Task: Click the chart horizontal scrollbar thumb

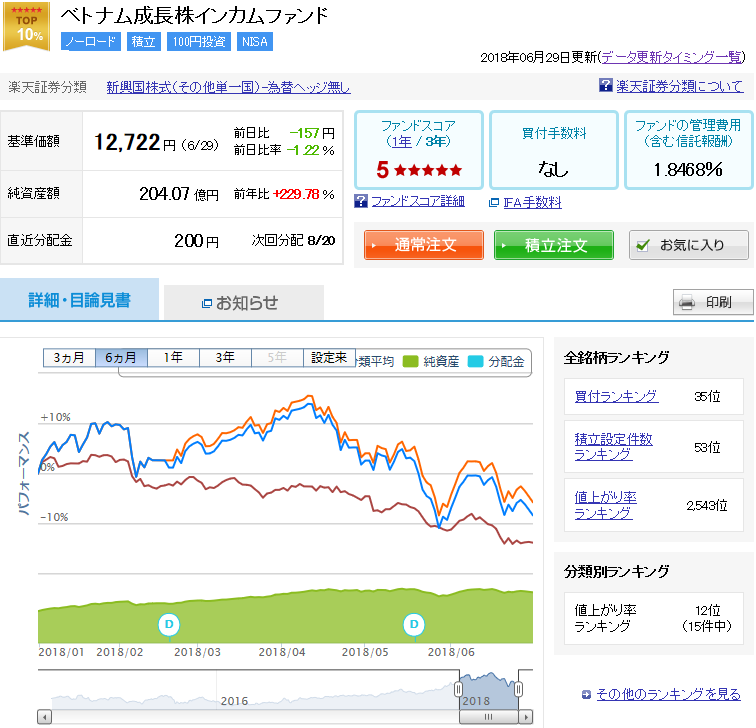Action: point(489,717)
